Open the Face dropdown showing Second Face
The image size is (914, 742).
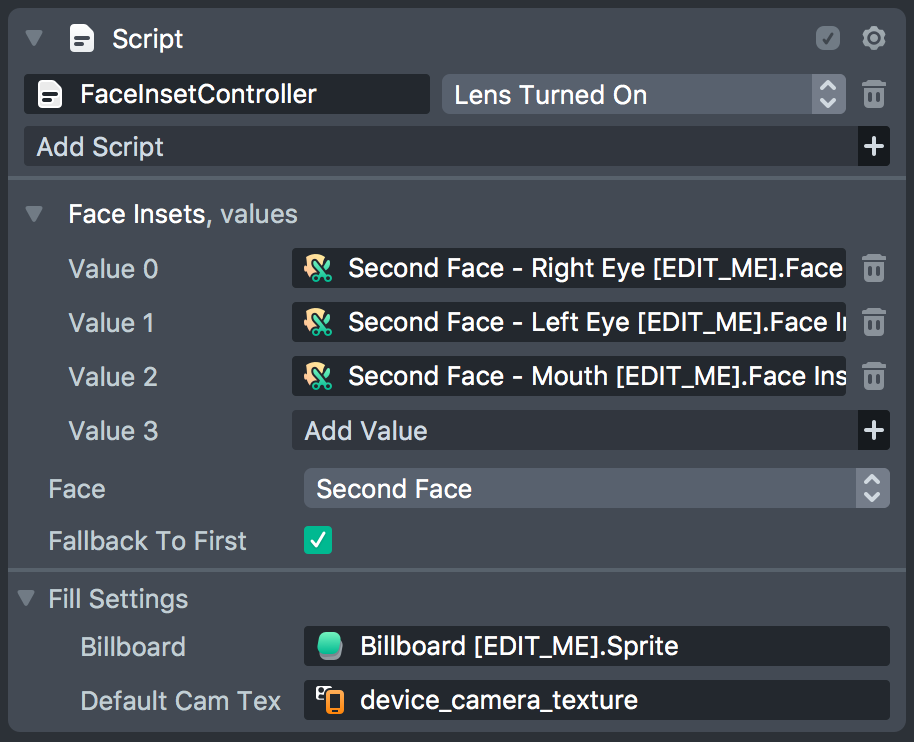tap(595, 489)
